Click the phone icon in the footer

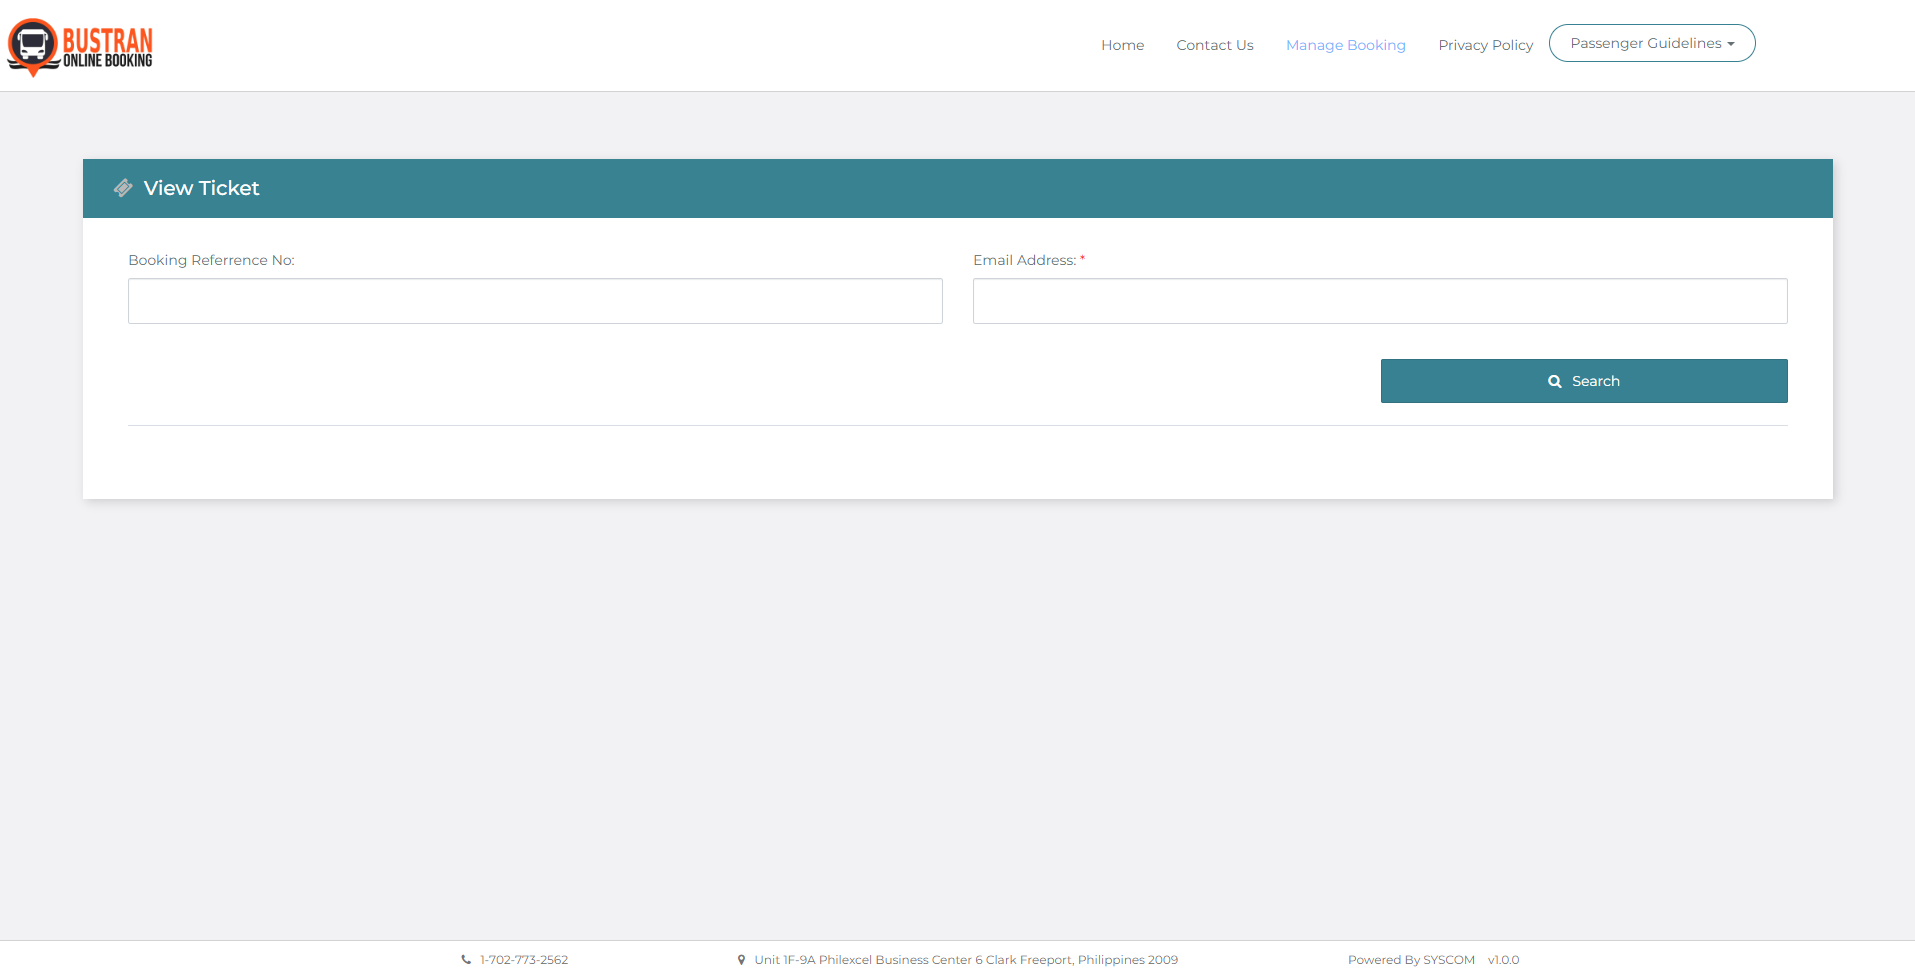[x=466, y=960]
